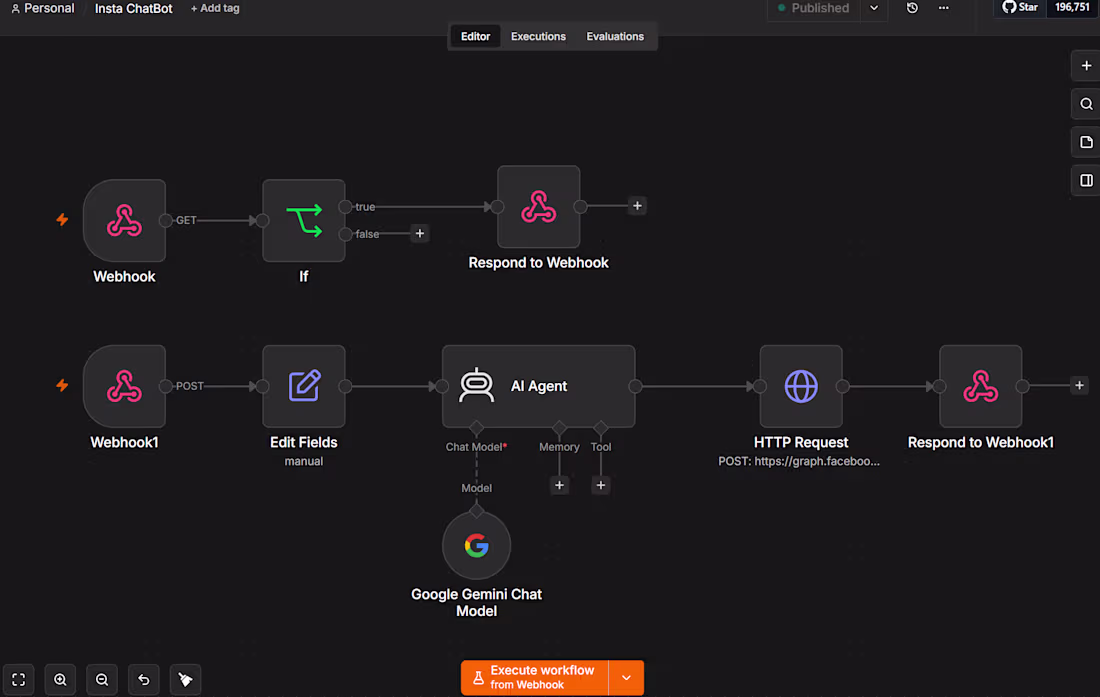Click the zoom to fit canvas icon
The image size is (1100, 697).
point(19,679)
